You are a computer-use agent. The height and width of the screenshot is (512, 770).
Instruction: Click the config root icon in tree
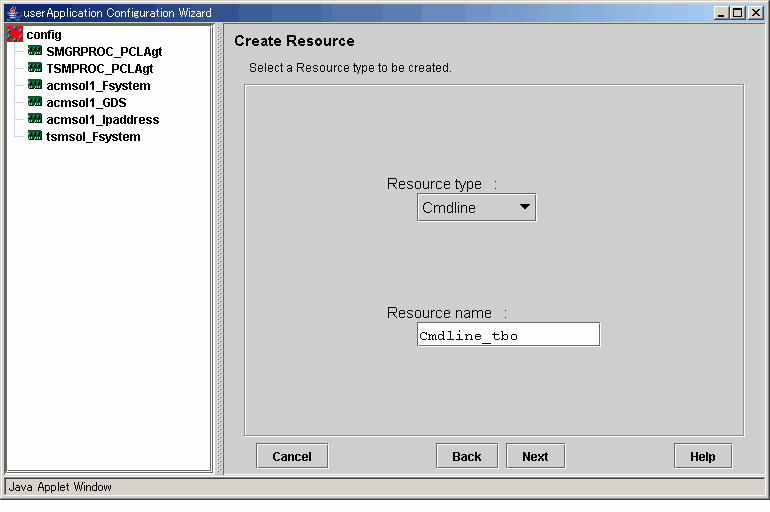[x=15, y=34]
